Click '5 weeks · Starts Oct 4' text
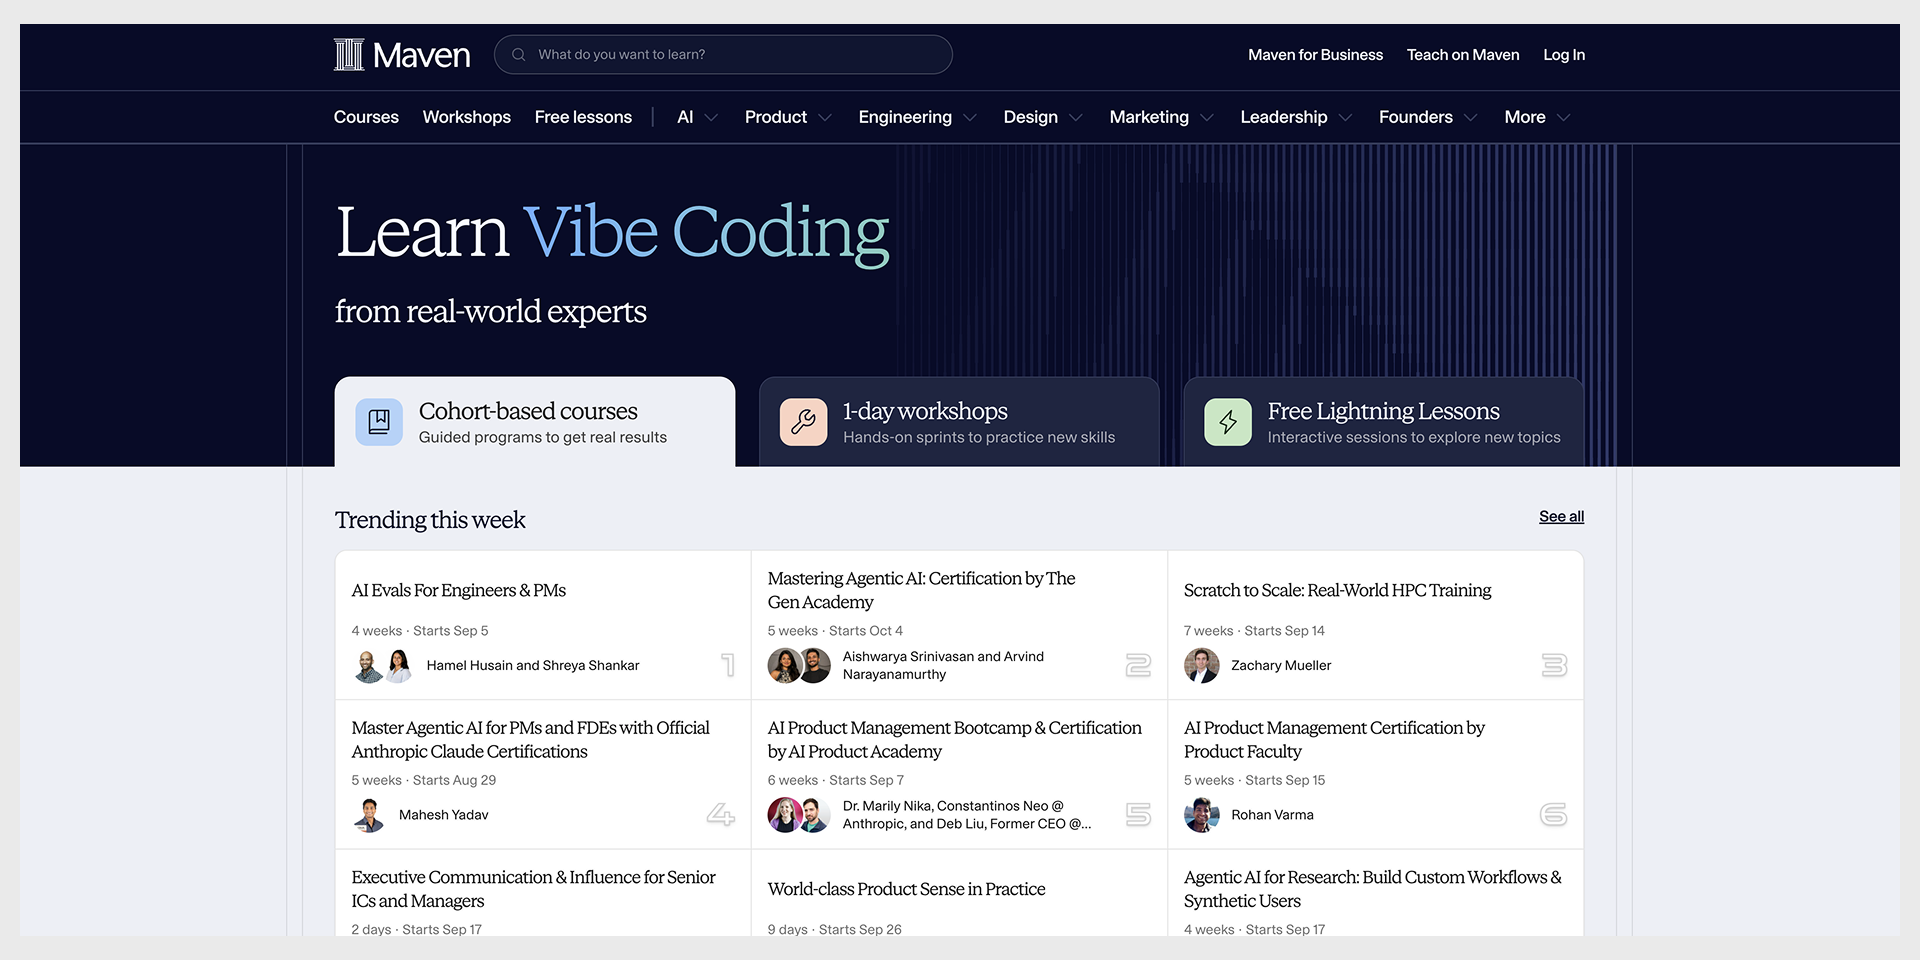The image size is (1920, 960). (835, 631)
